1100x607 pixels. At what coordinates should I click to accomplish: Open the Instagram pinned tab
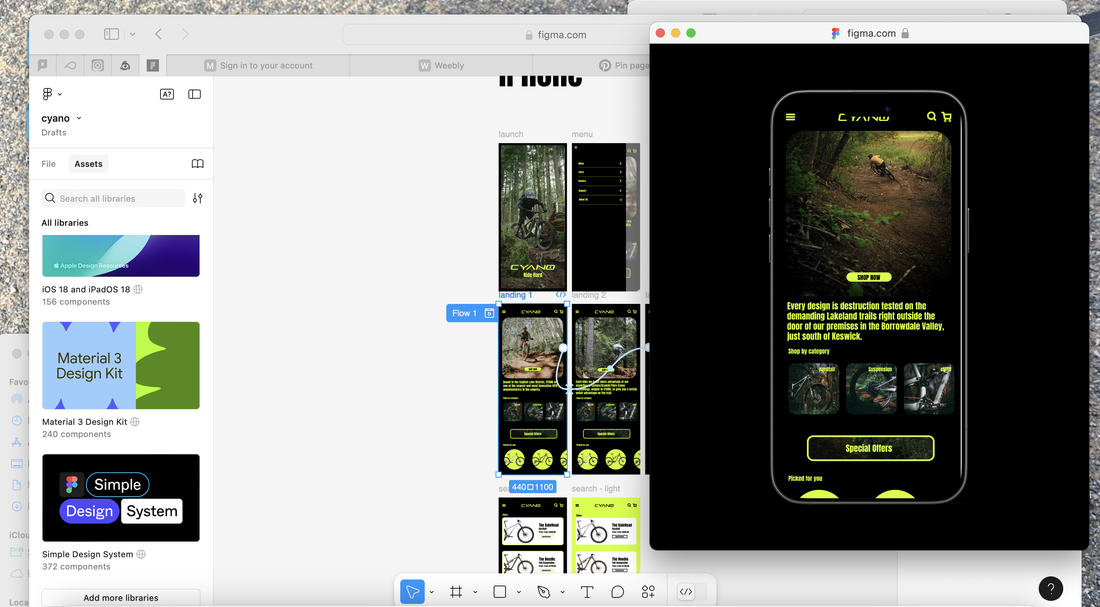point(98,65)
